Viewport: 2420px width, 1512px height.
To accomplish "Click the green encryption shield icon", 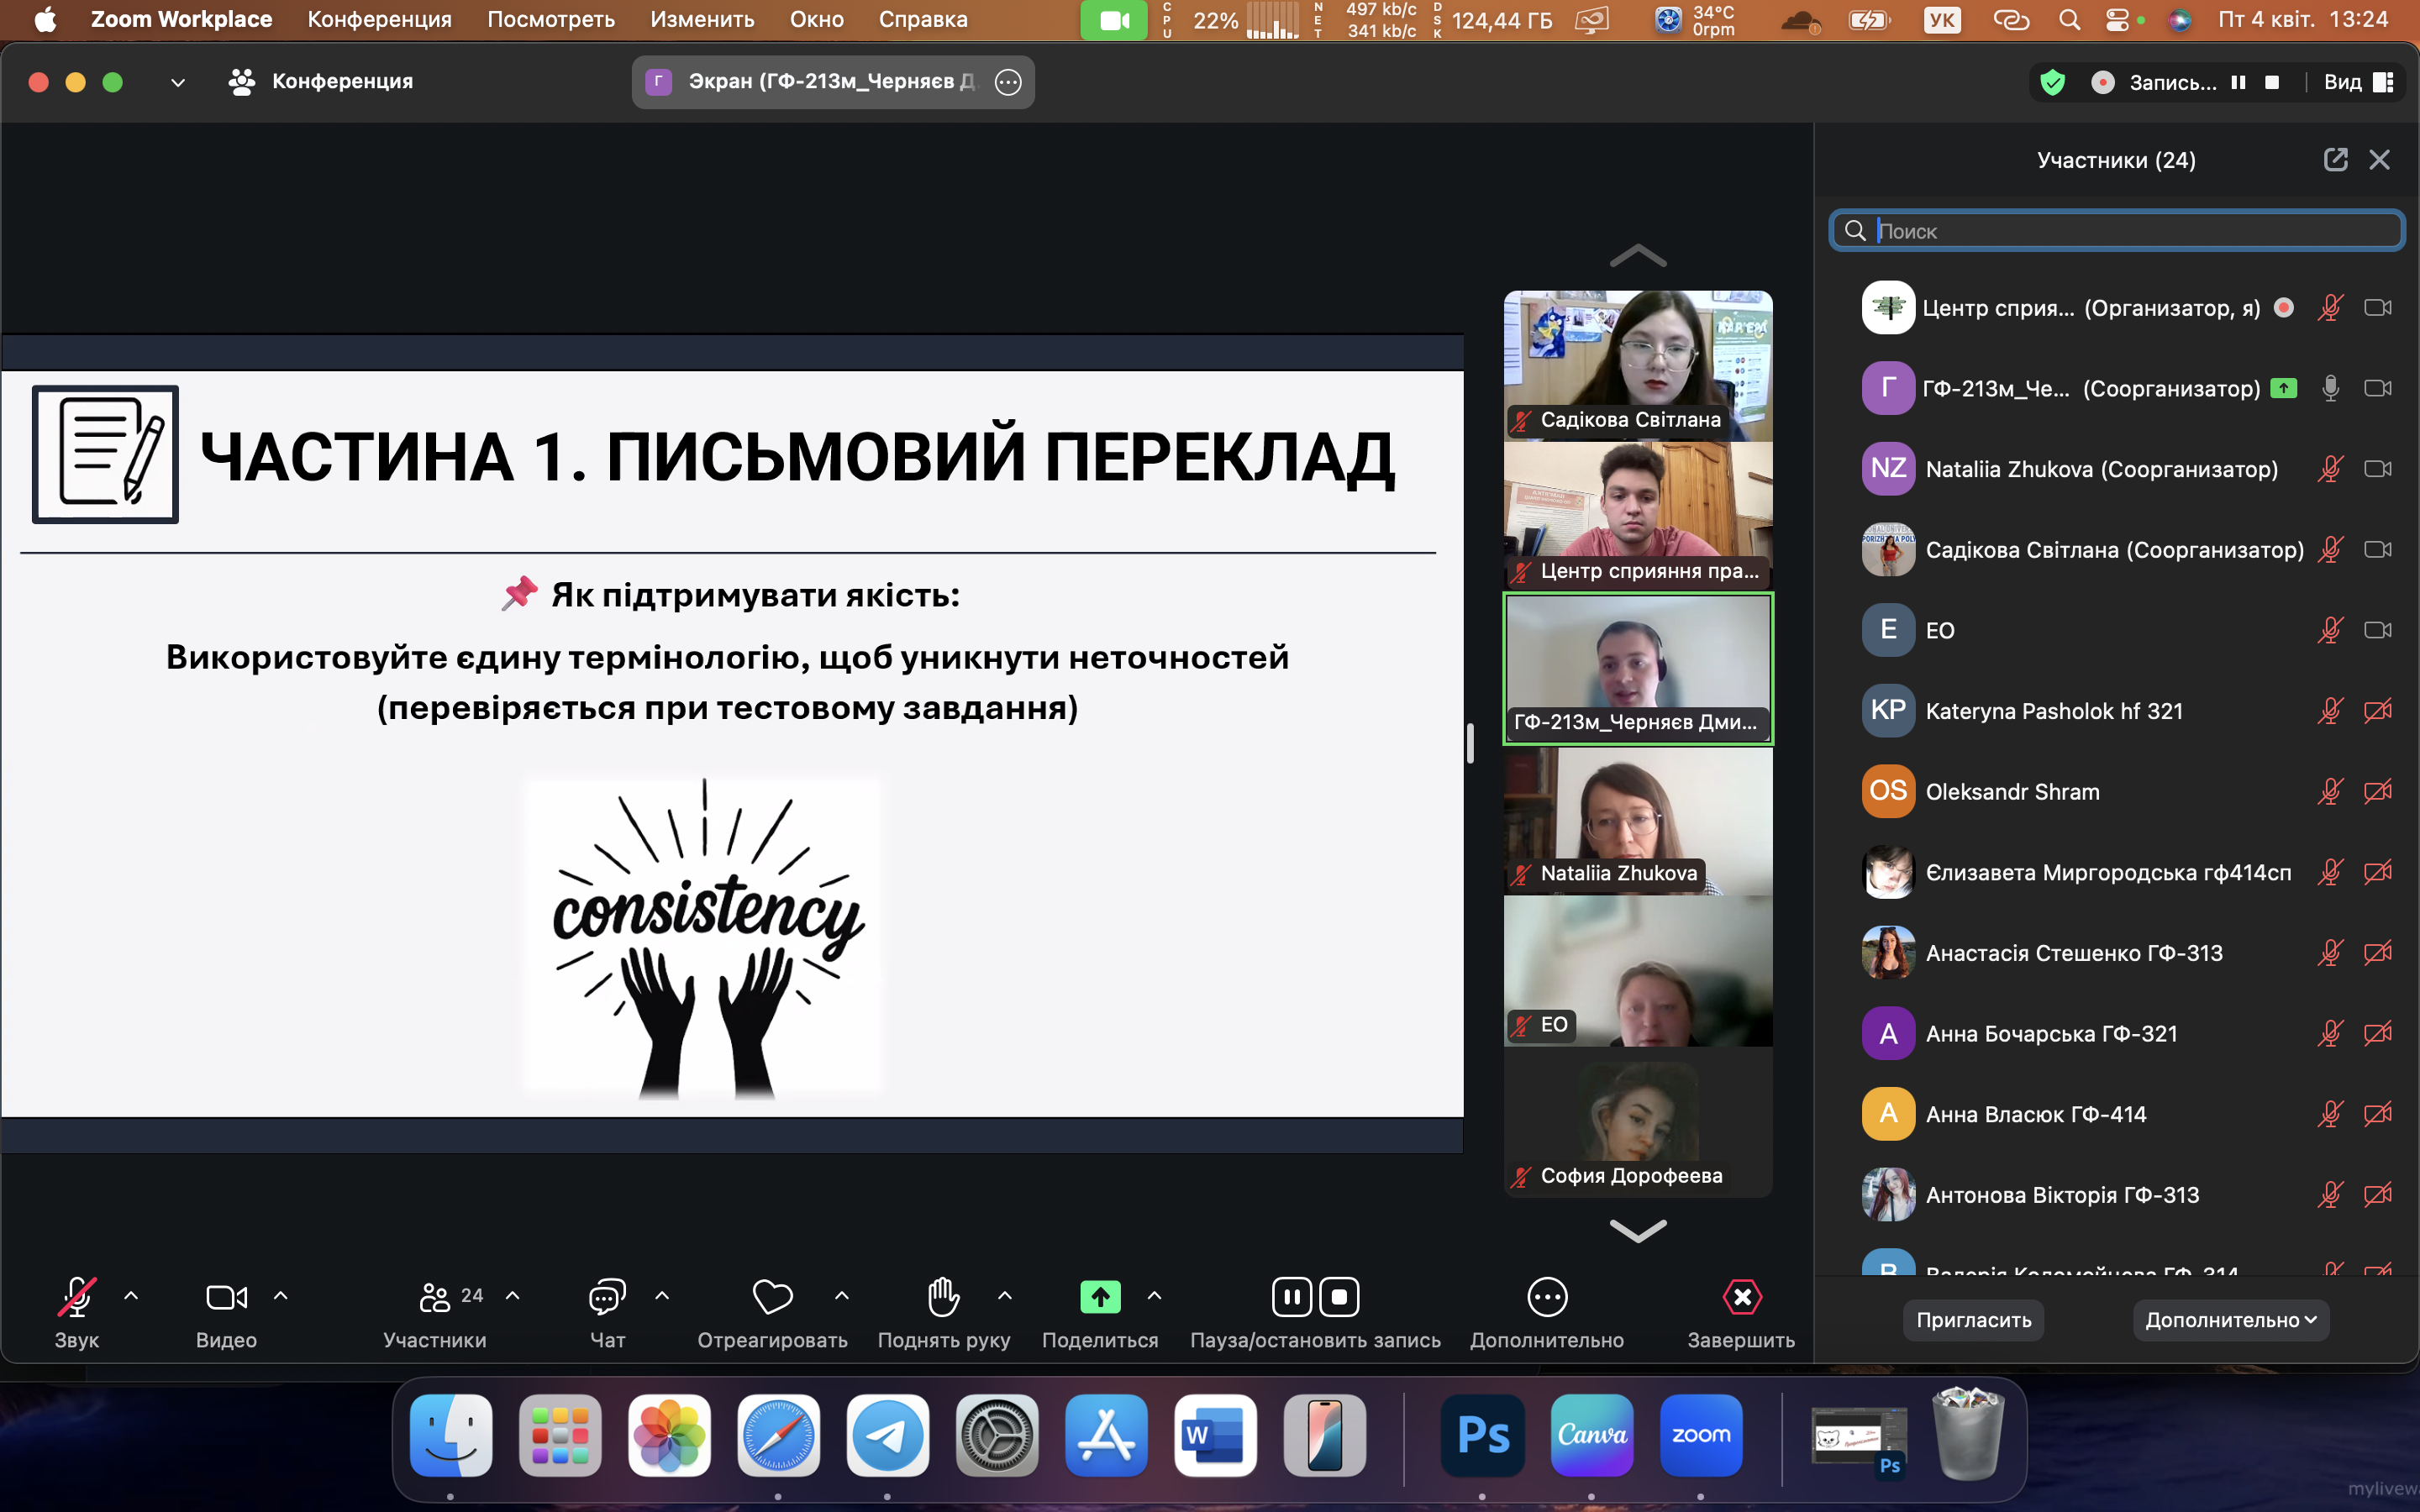I will coord(2052,82).
